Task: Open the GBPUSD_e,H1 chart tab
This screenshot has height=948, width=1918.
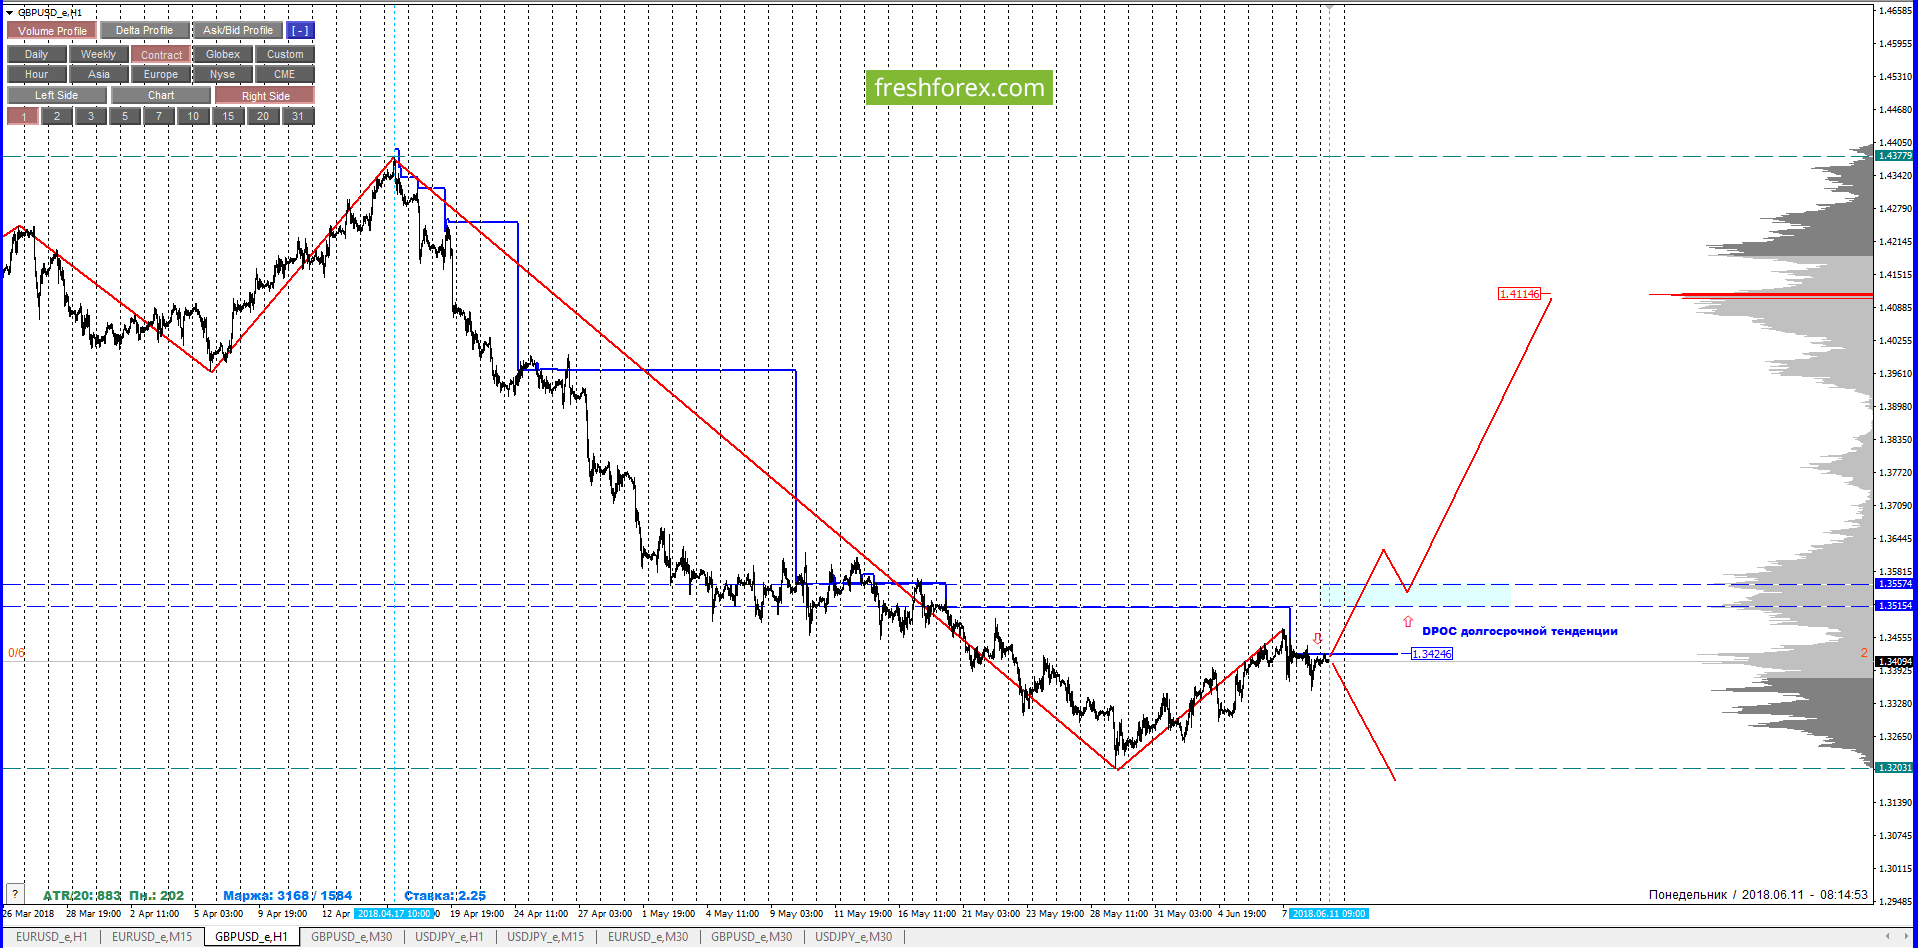Action: point(251,937)
